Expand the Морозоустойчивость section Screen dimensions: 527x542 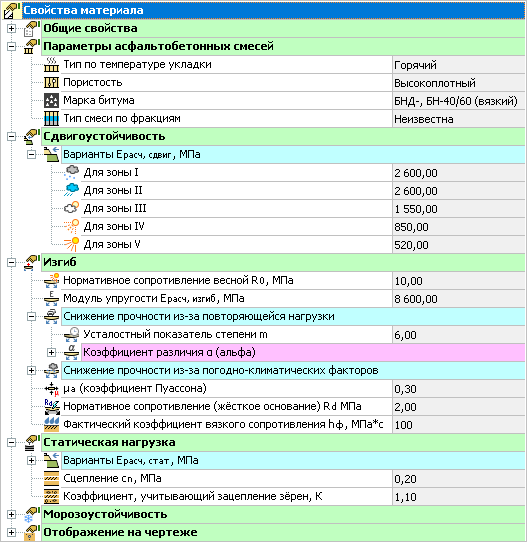pyautogui.click(x=11, y=515)
